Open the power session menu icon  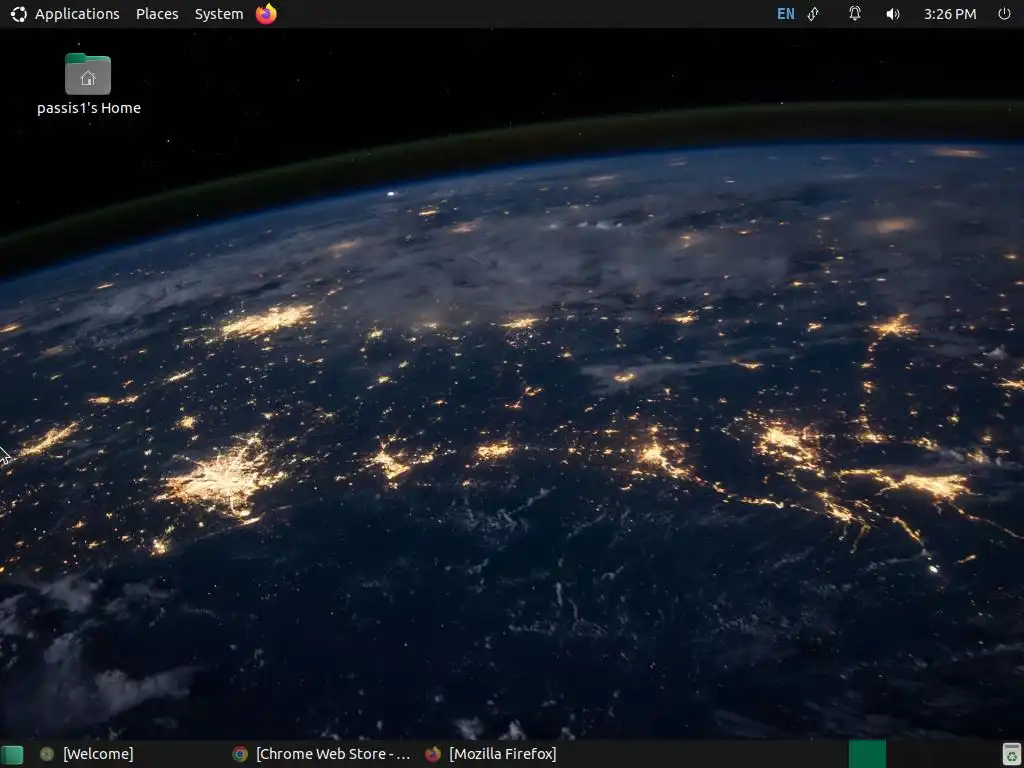pos(1004,14)
